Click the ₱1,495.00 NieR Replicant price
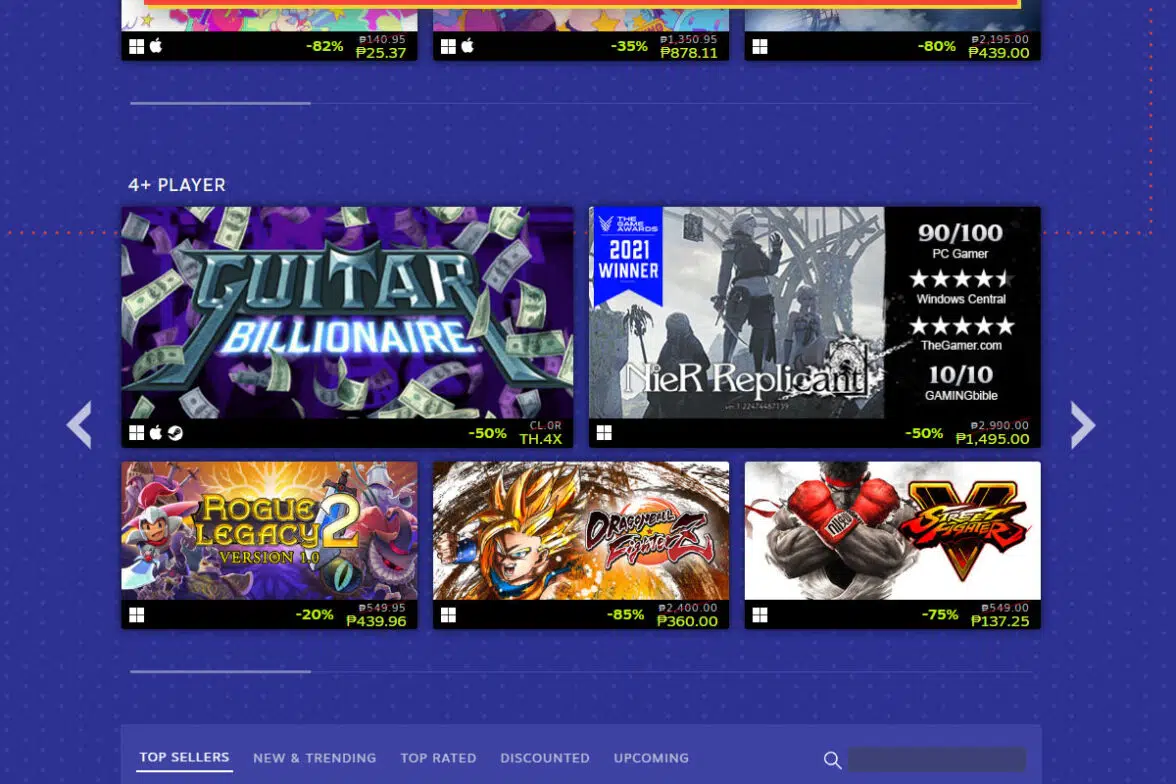Image resolution: width=1176 pixels, height=784 pixels. point(992,439)
